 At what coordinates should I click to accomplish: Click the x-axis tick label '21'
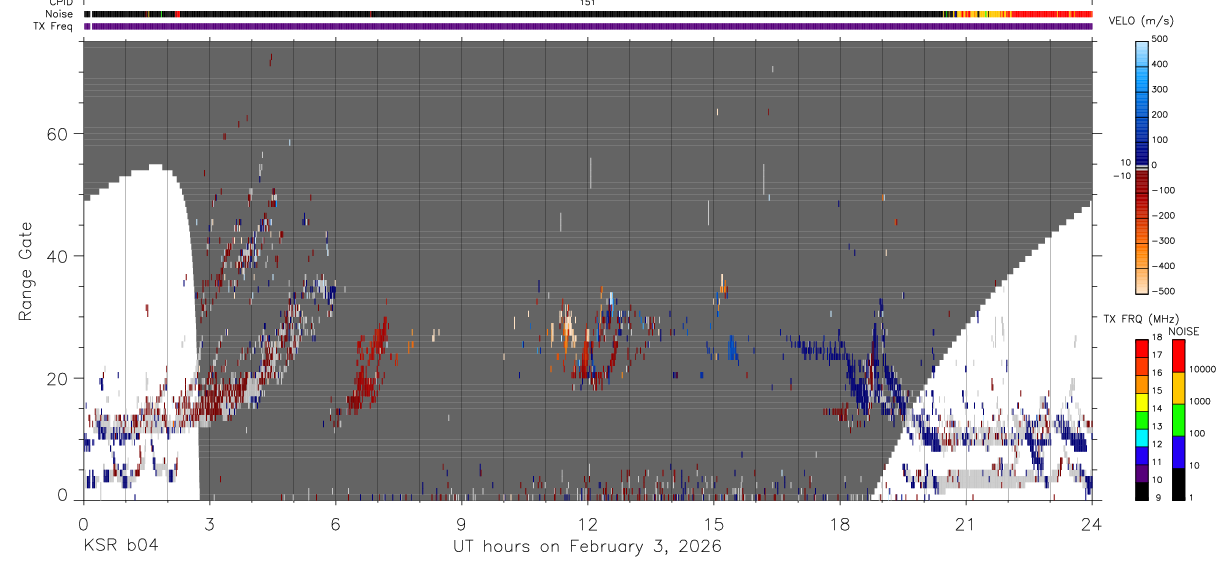click(x=966, y=524)
